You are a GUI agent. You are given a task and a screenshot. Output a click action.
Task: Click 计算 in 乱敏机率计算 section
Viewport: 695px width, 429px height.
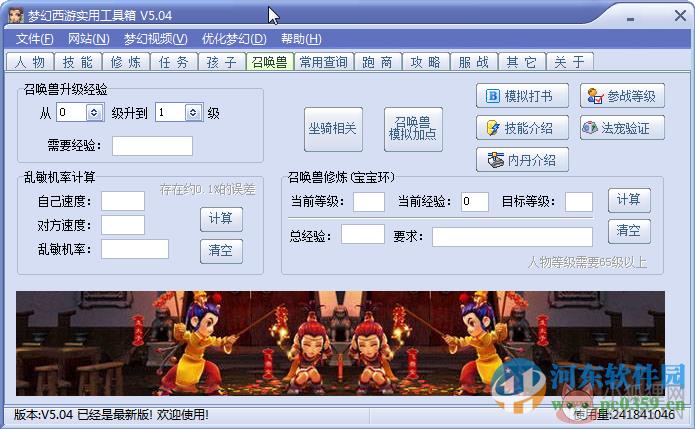221,219
